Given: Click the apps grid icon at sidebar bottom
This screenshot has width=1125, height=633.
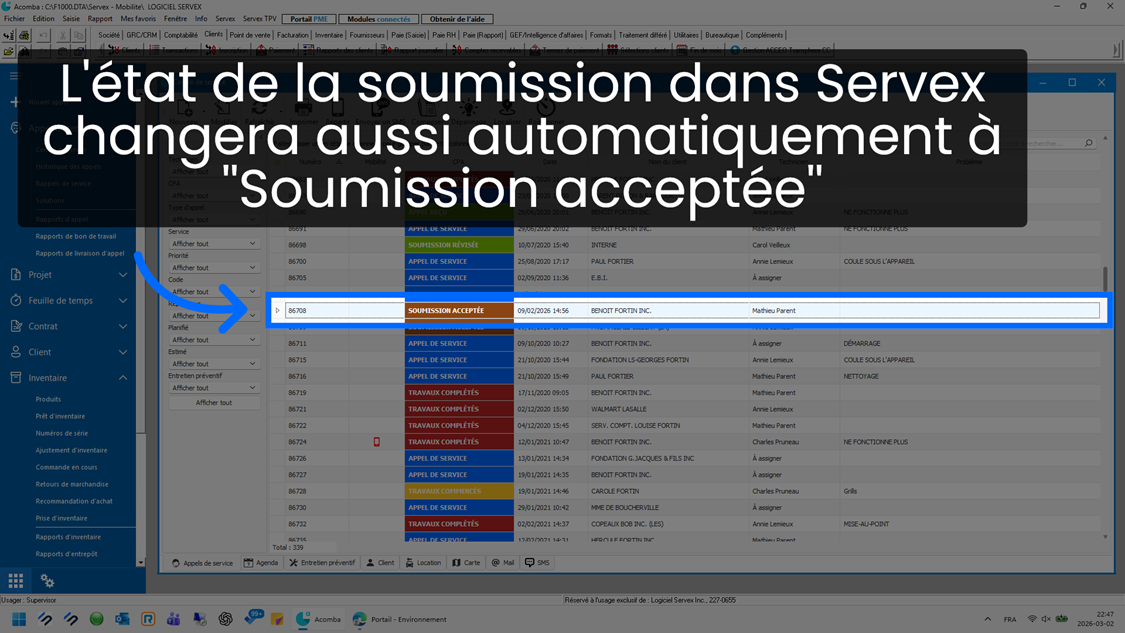Looking at the screenshot, I should tap(16, 581).
